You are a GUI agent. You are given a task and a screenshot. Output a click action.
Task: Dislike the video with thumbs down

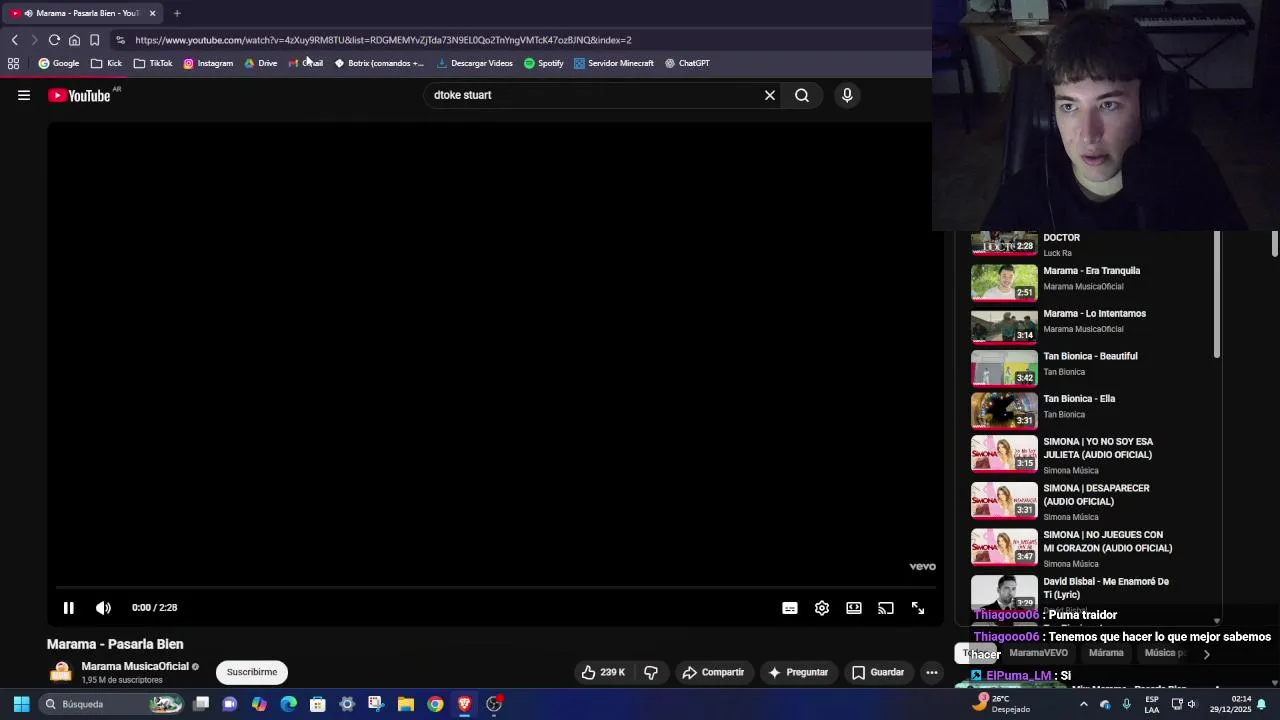pyautogui.click(x=651, y=672)
